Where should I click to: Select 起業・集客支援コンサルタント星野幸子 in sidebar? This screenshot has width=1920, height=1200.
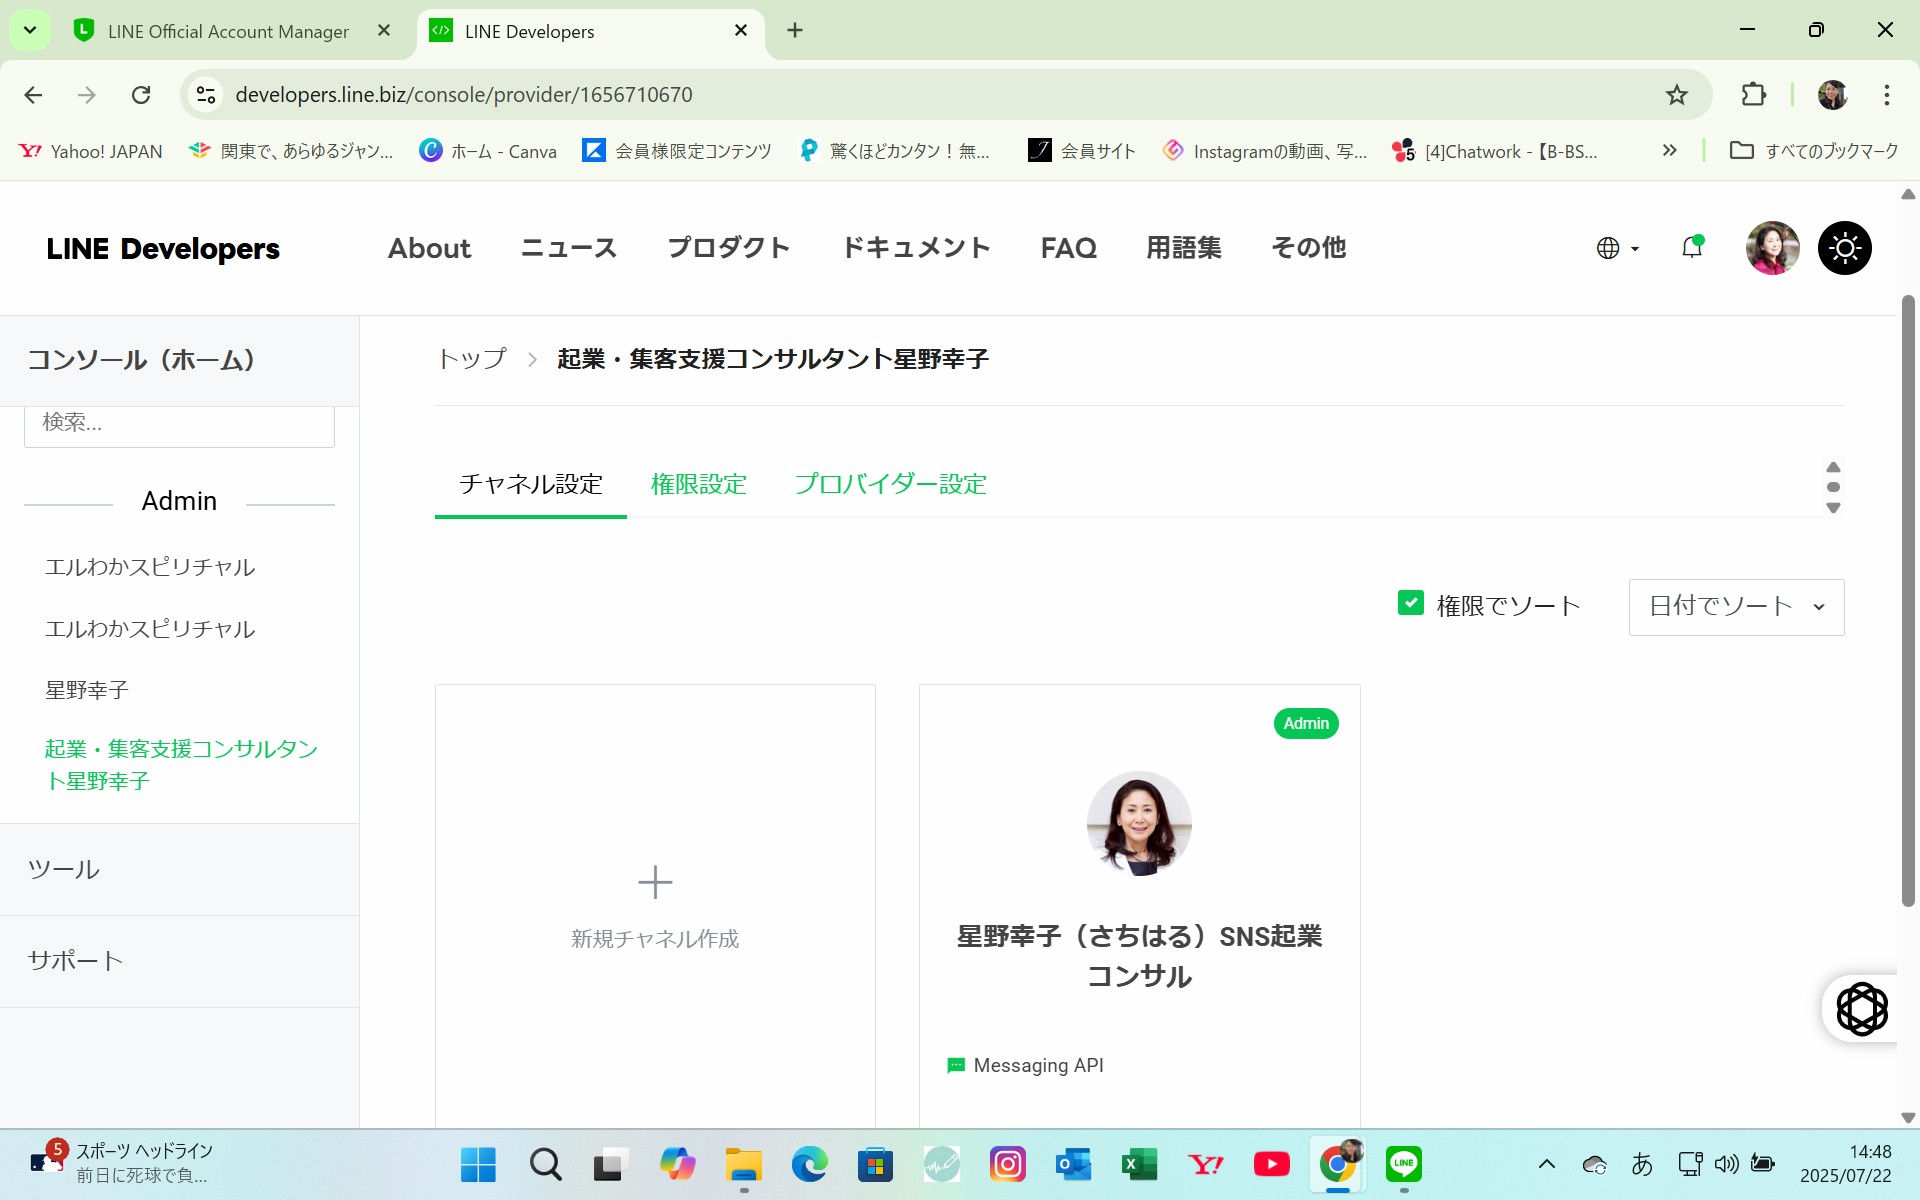(x=181, y=765)
